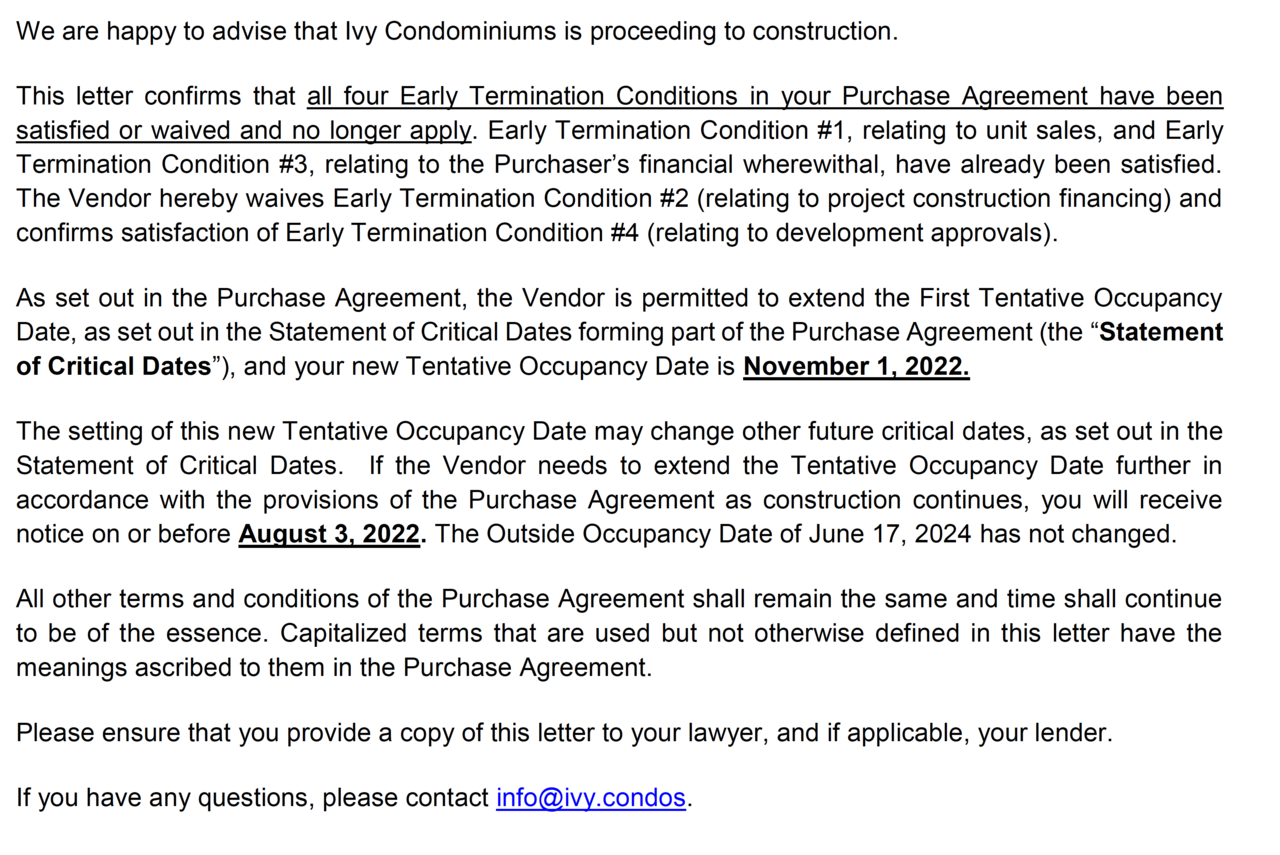Click the bold date November 1, 2022
This screenshot has width=1280, height=855.
coord(856,366)
